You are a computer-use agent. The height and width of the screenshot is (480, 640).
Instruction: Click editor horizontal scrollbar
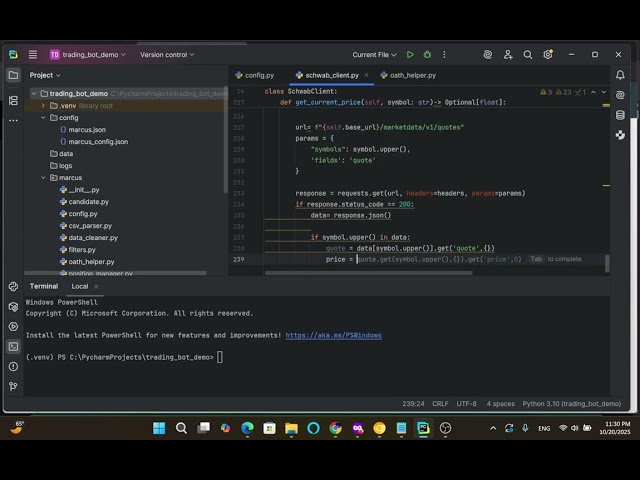pyautogui.click(x=369, y=273)
